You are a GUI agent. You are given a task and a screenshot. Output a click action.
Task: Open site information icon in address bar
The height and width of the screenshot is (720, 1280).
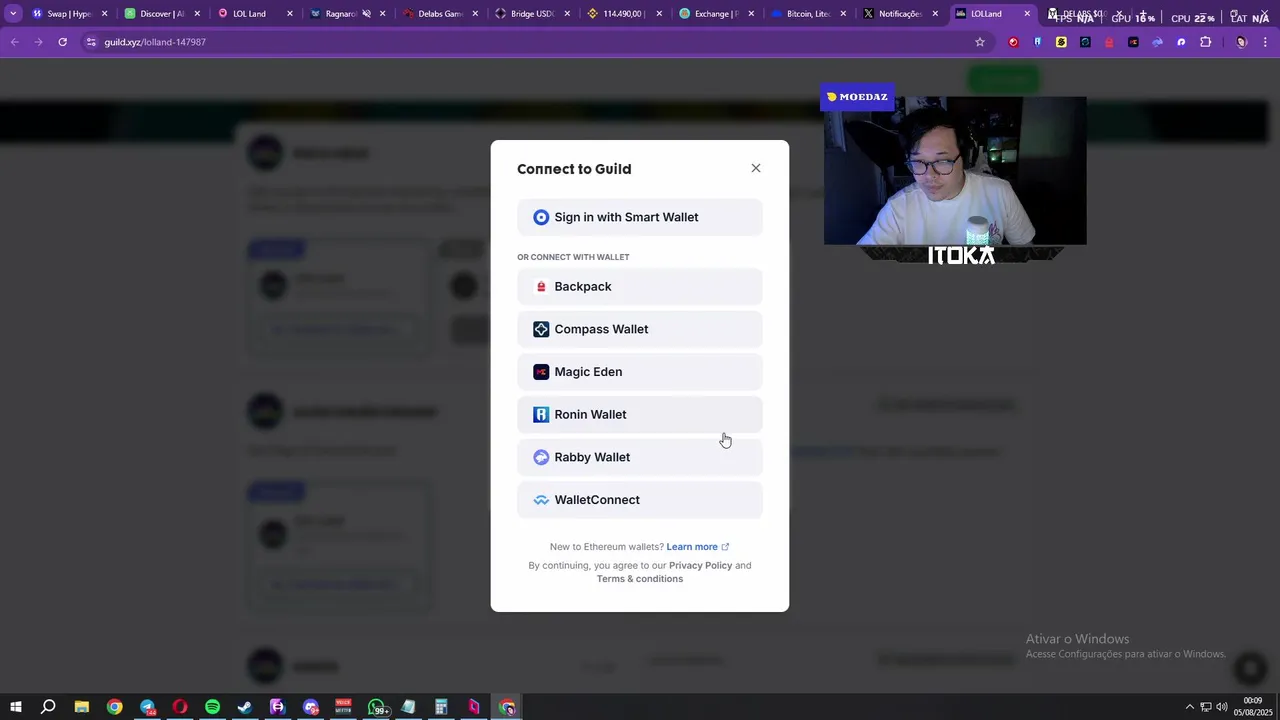pyautogui.click(x=91, y=42)
